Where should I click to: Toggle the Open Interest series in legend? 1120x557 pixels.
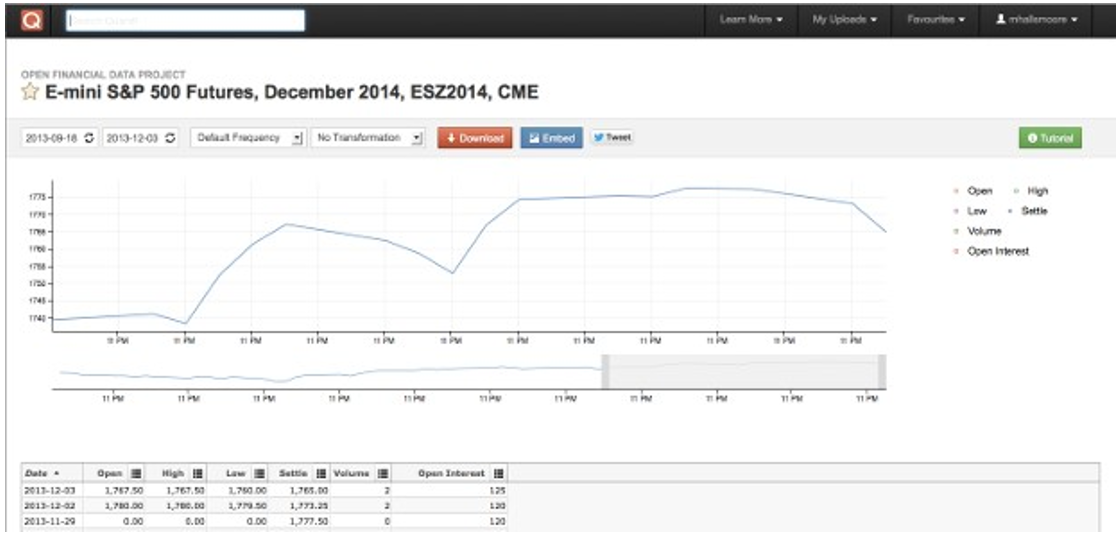(x=991, y=251)
